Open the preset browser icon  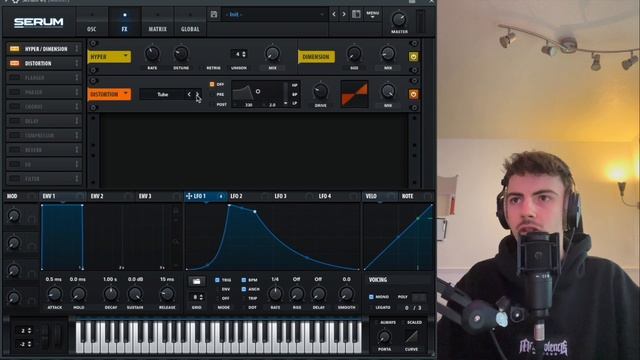coord(356,14)
